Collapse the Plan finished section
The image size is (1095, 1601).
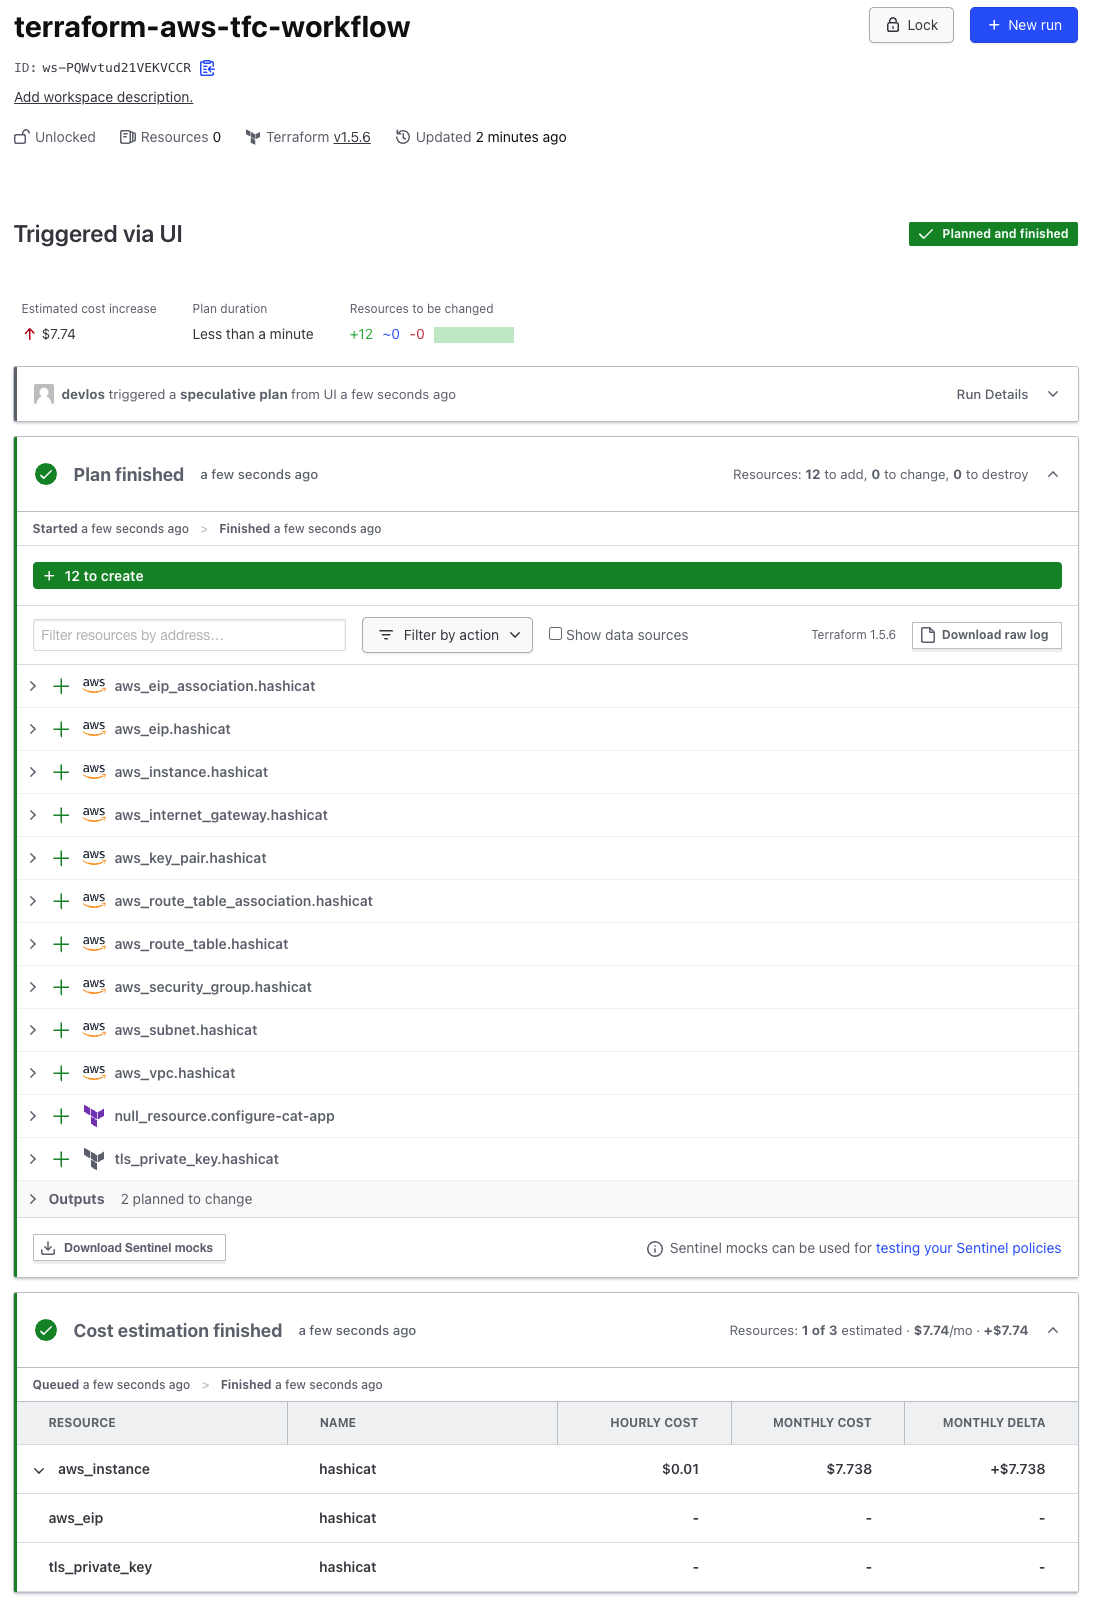tap(1053, 474)
